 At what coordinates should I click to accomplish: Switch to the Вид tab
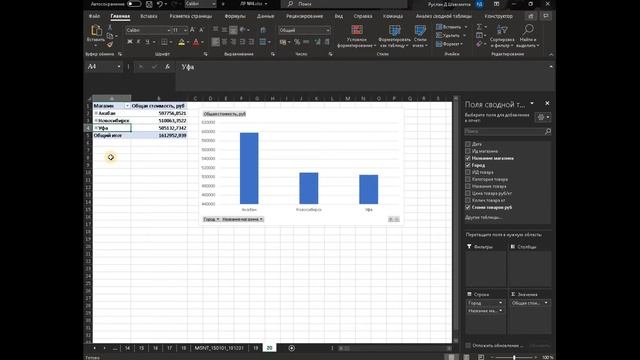tap(339, 16)
